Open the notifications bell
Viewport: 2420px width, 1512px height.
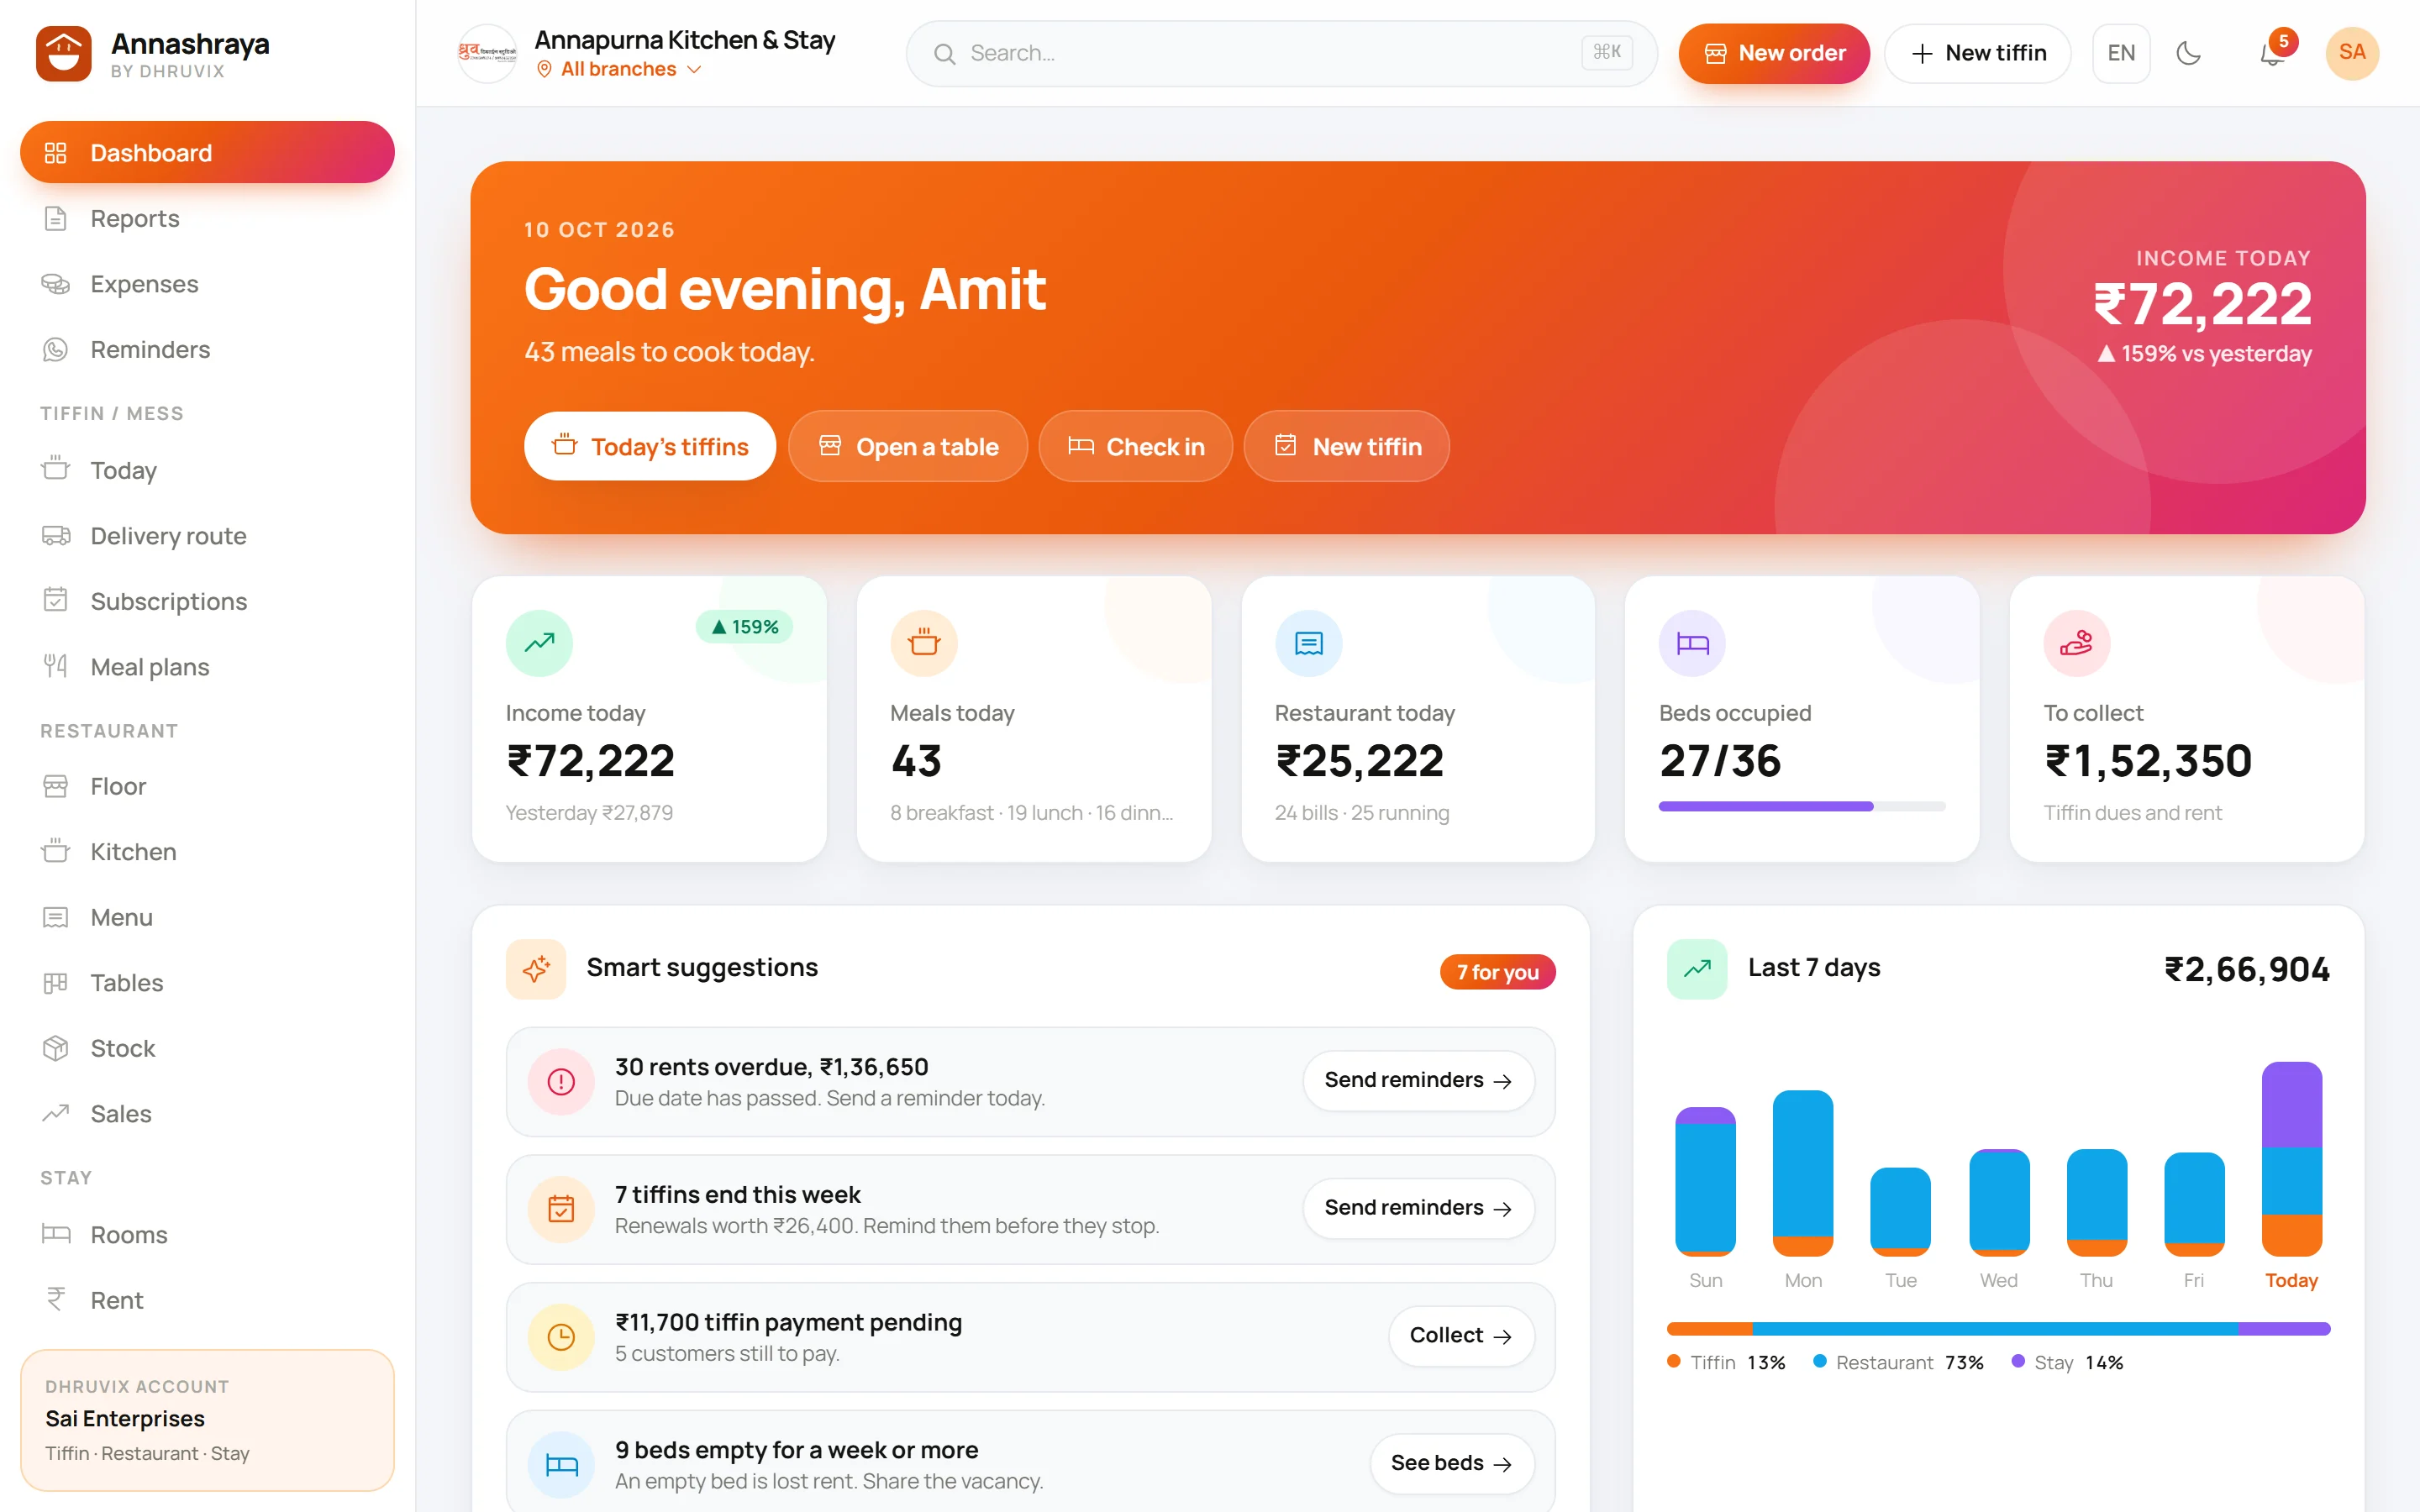[x=2272, y=54]
